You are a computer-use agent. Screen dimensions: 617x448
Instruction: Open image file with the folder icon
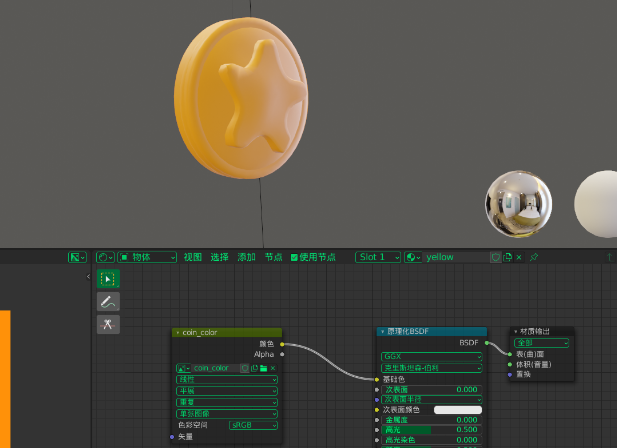[x=264, y=368]
